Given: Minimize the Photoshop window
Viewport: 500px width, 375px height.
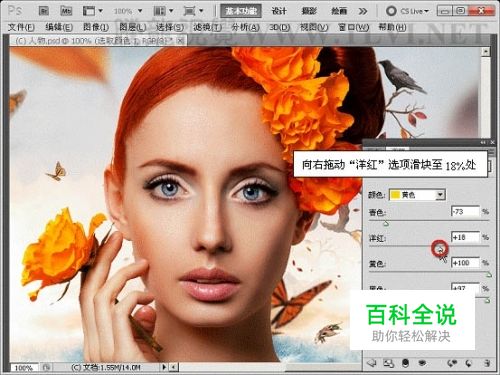Looking at the screenshot, I should pyautogui.click(x=444, y=11).
